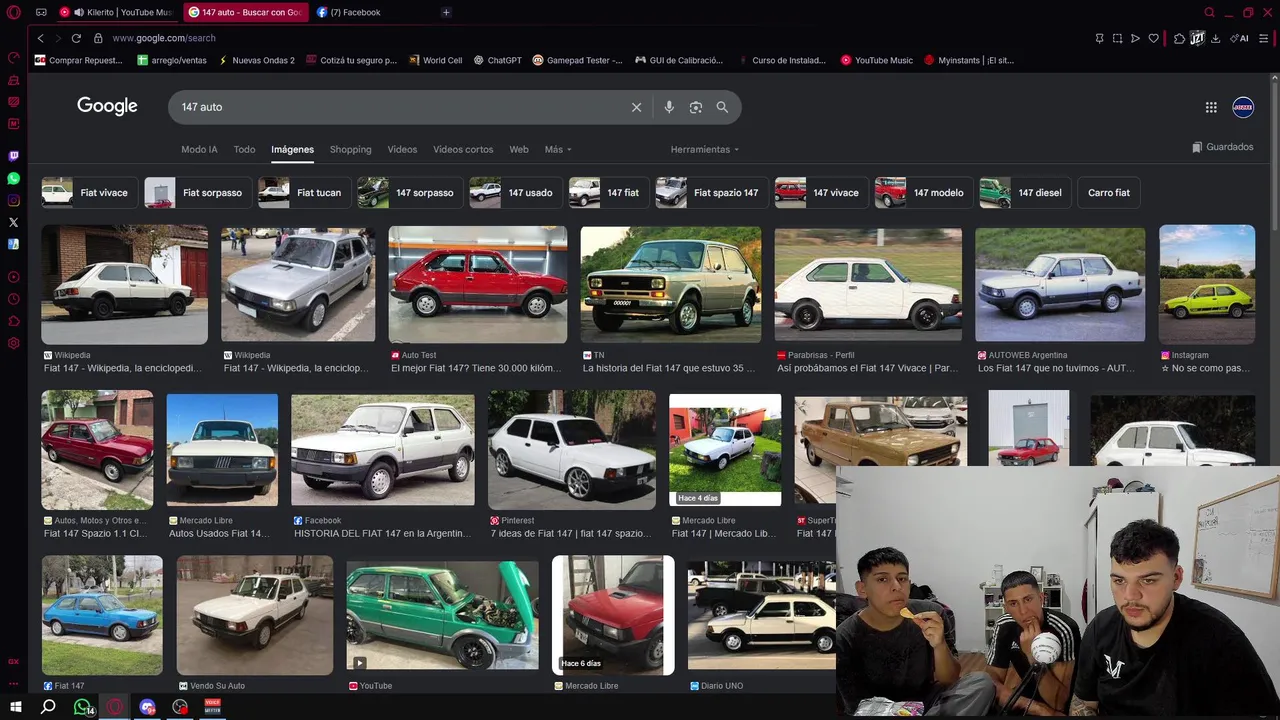This screenshot has width=1280, height=720.
Task: Open Parabrisas white Fiat 147 Vivace image
Action: [x=868, y=285]
